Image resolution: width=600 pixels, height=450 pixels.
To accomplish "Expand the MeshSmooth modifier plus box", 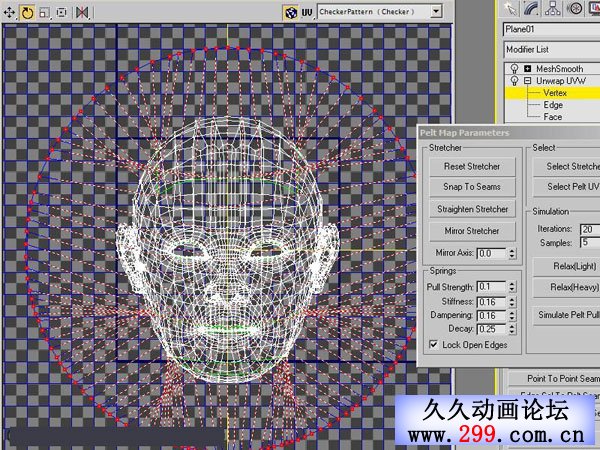I will [528, 69].
